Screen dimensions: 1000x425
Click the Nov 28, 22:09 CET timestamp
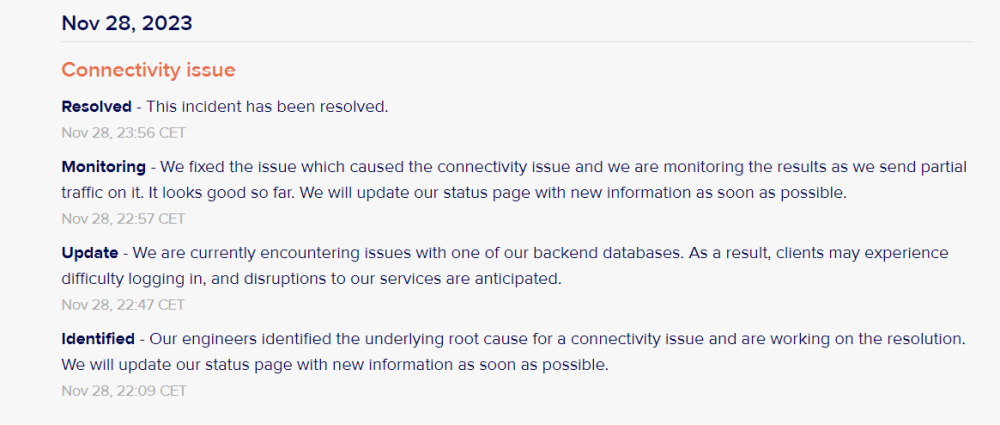(x=124, y=391)
